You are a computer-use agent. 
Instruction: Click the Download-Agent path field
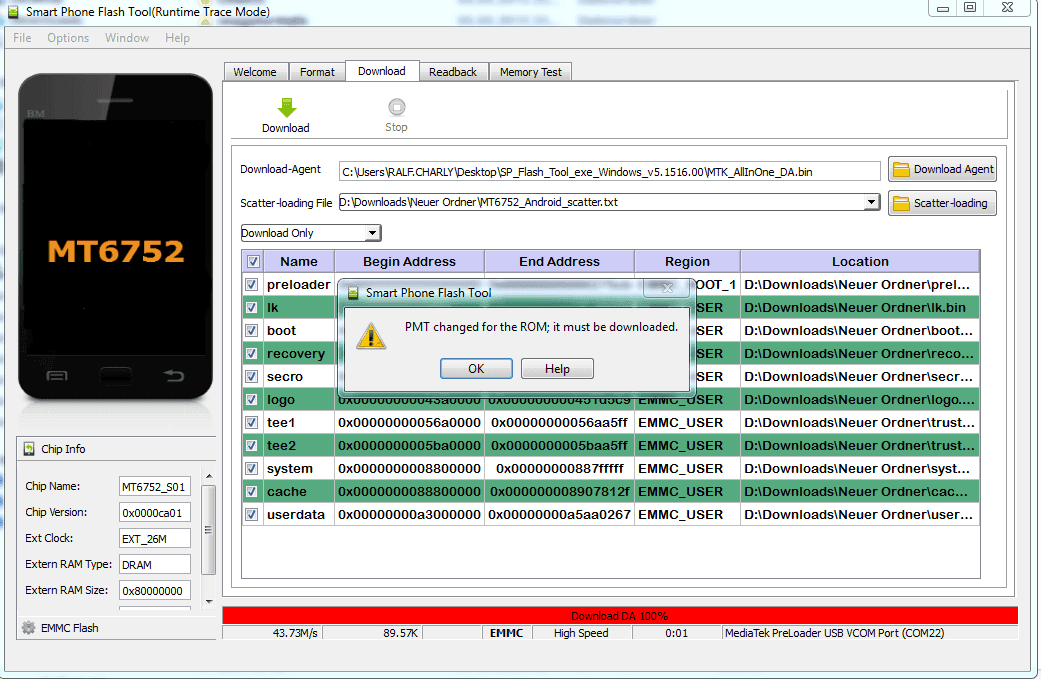(x=609, y=171)
